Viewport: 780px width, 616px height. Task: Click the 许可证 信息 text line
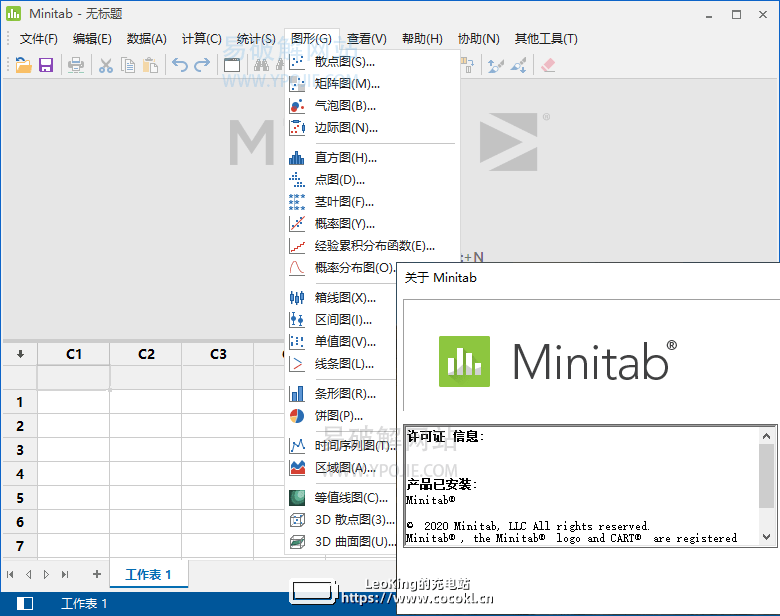445,436
